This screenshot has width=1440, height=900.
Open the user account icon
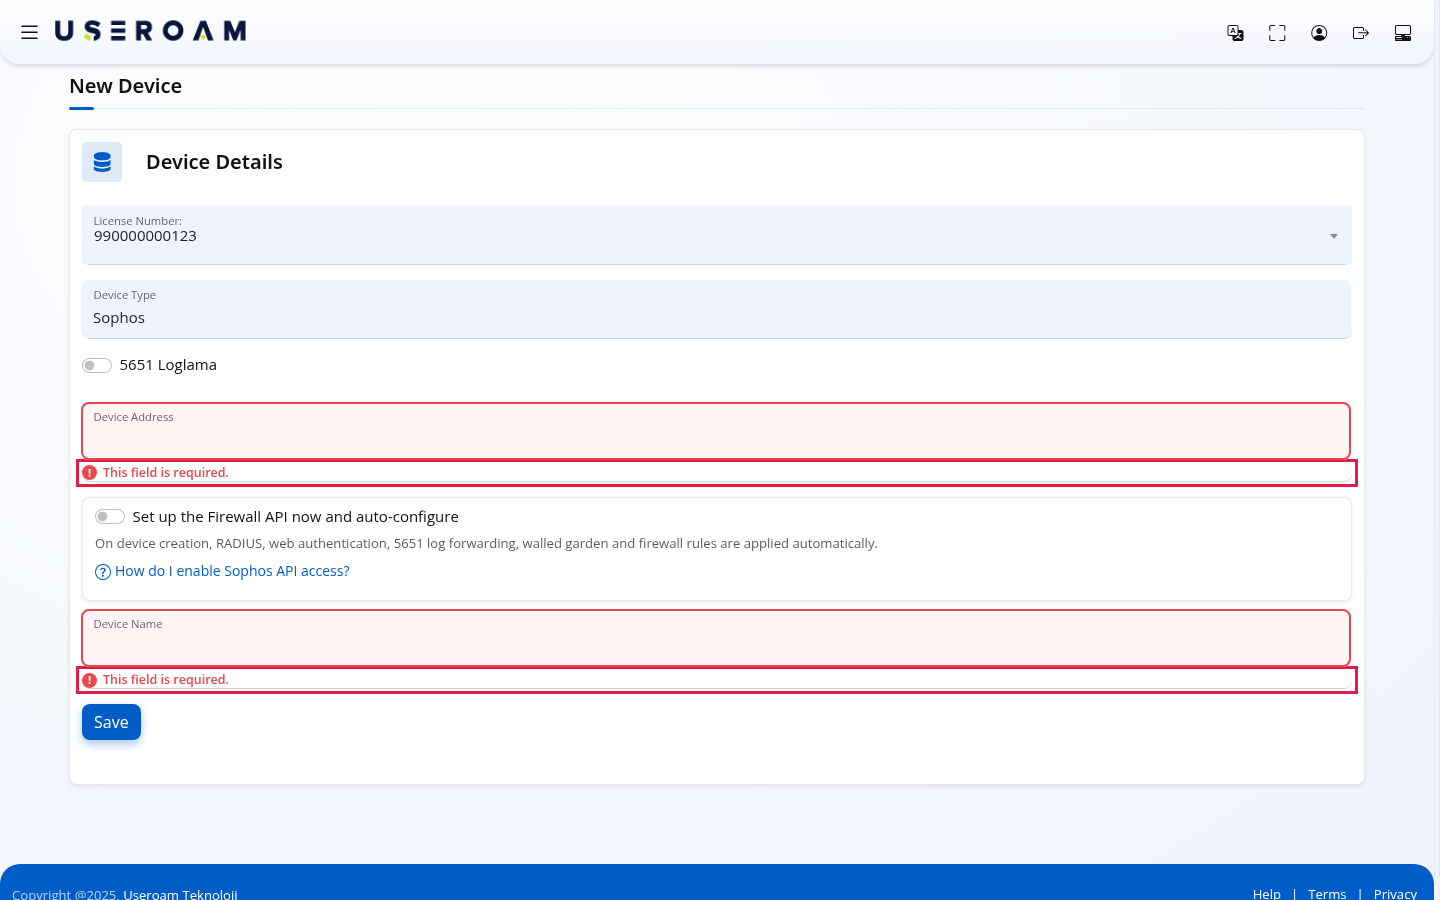click(1319, 33)
